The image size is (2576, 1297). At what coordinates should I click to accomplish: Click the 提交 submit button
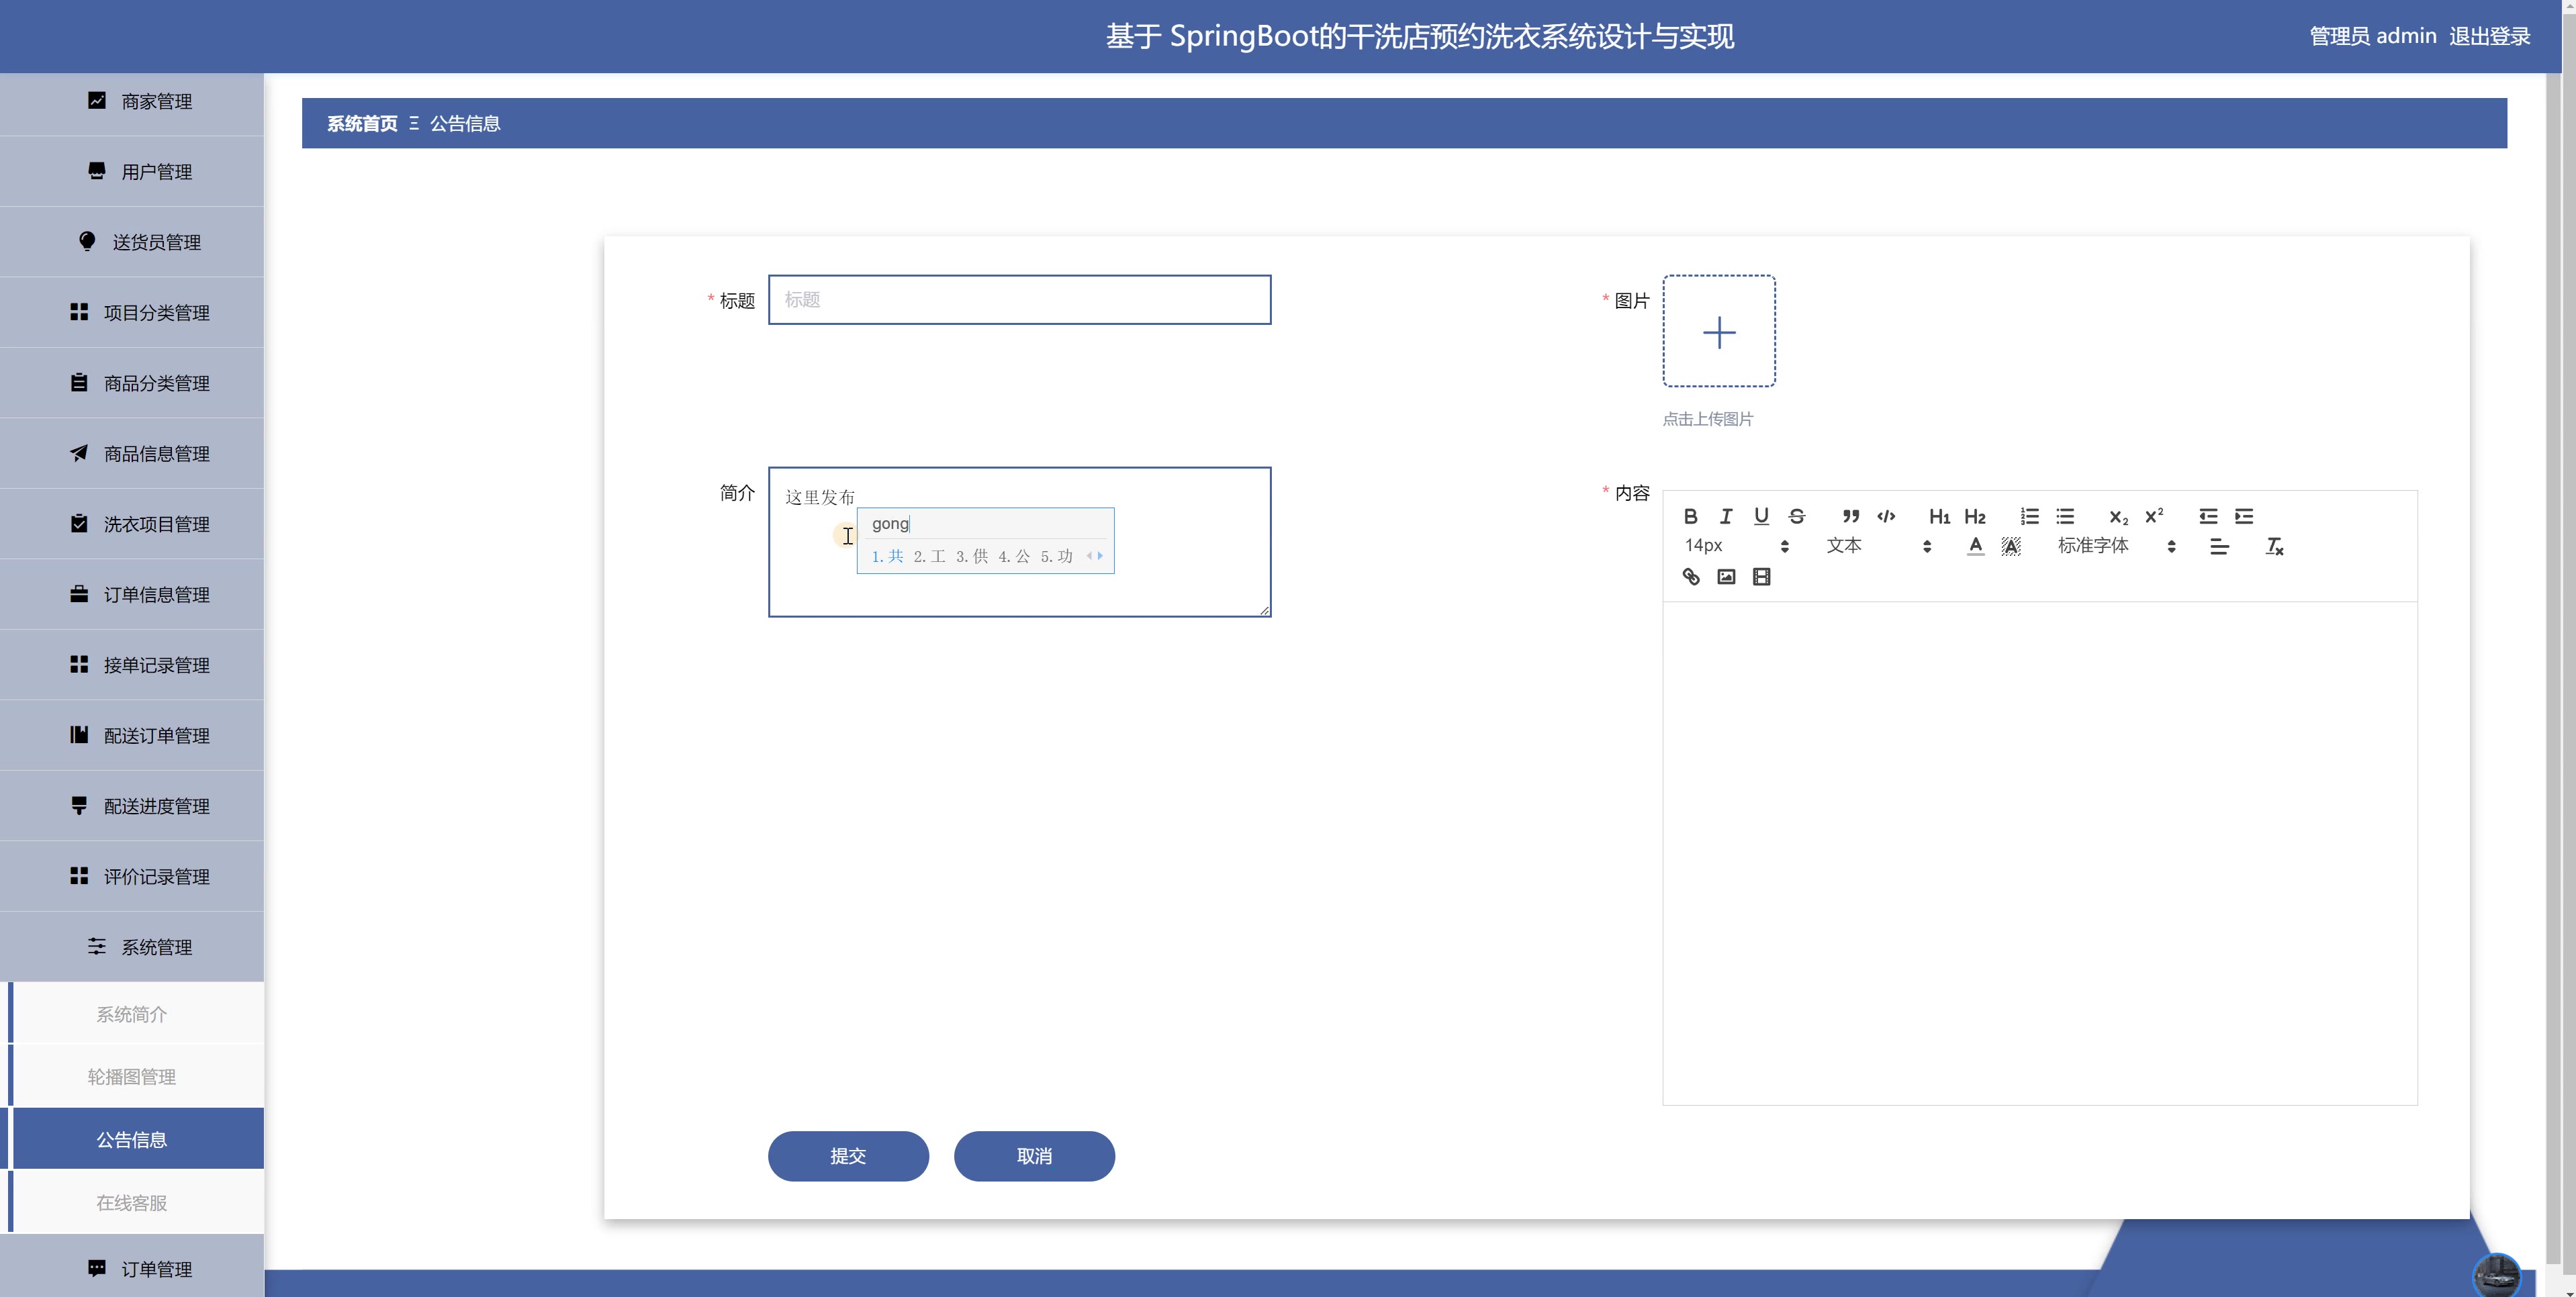(x=848, y=1156)
